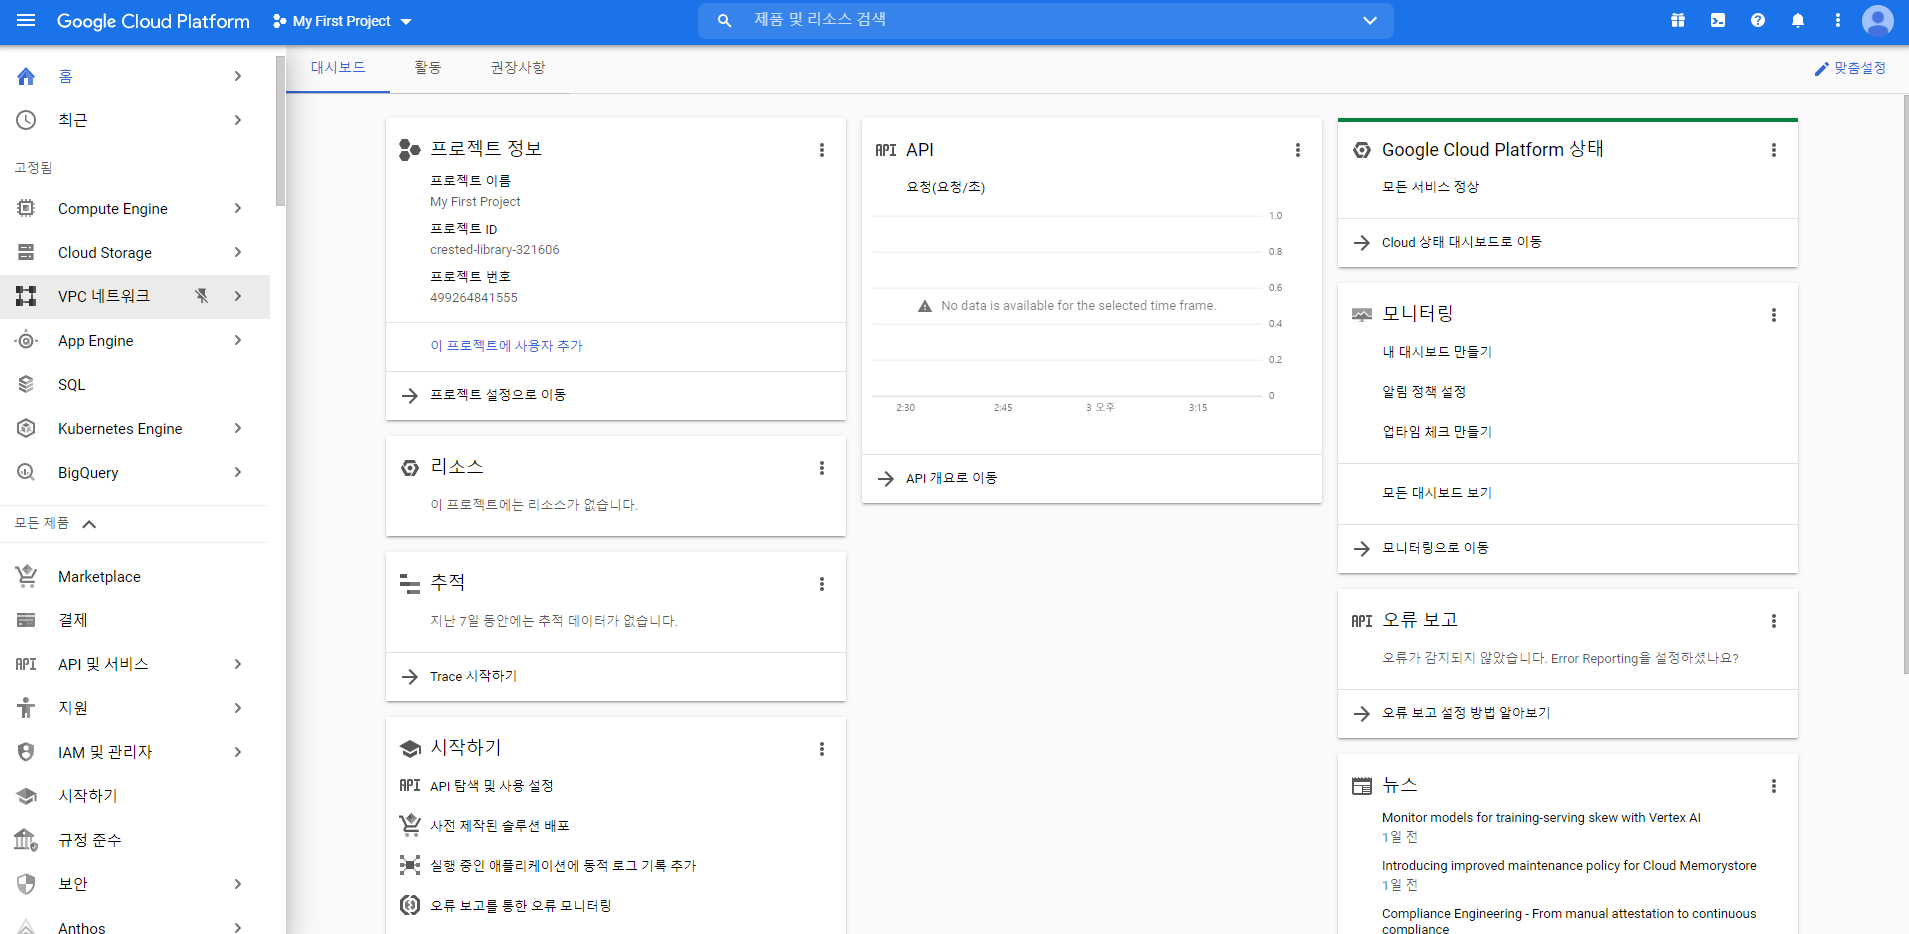Open 시작하기 card three-dot menu
The image size is (1909, 934).
822,749
